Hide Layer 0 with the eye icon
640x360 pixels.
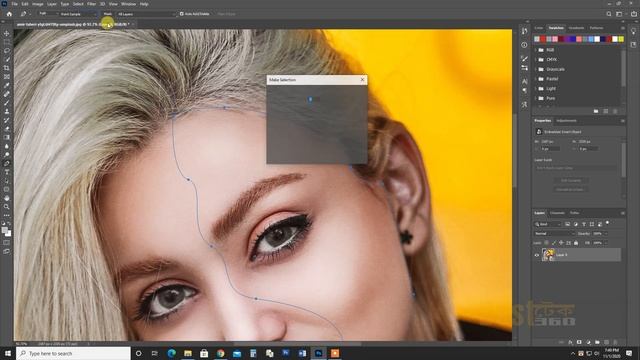click(537, 255)
